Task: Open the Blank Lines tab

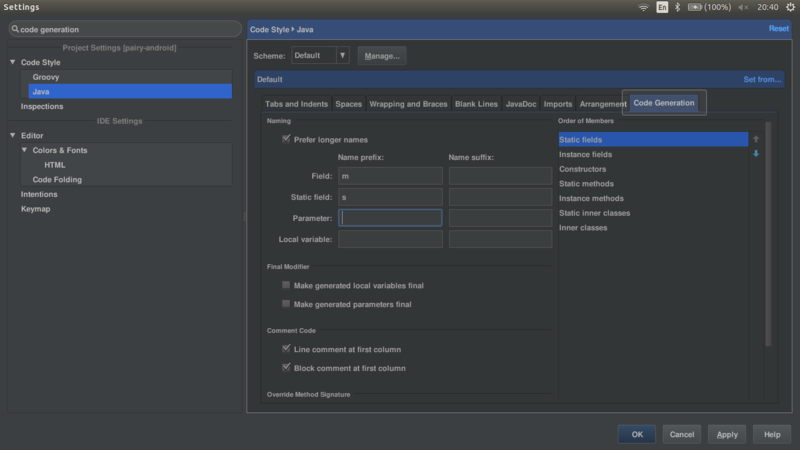Action: click(x=476, y=104)
